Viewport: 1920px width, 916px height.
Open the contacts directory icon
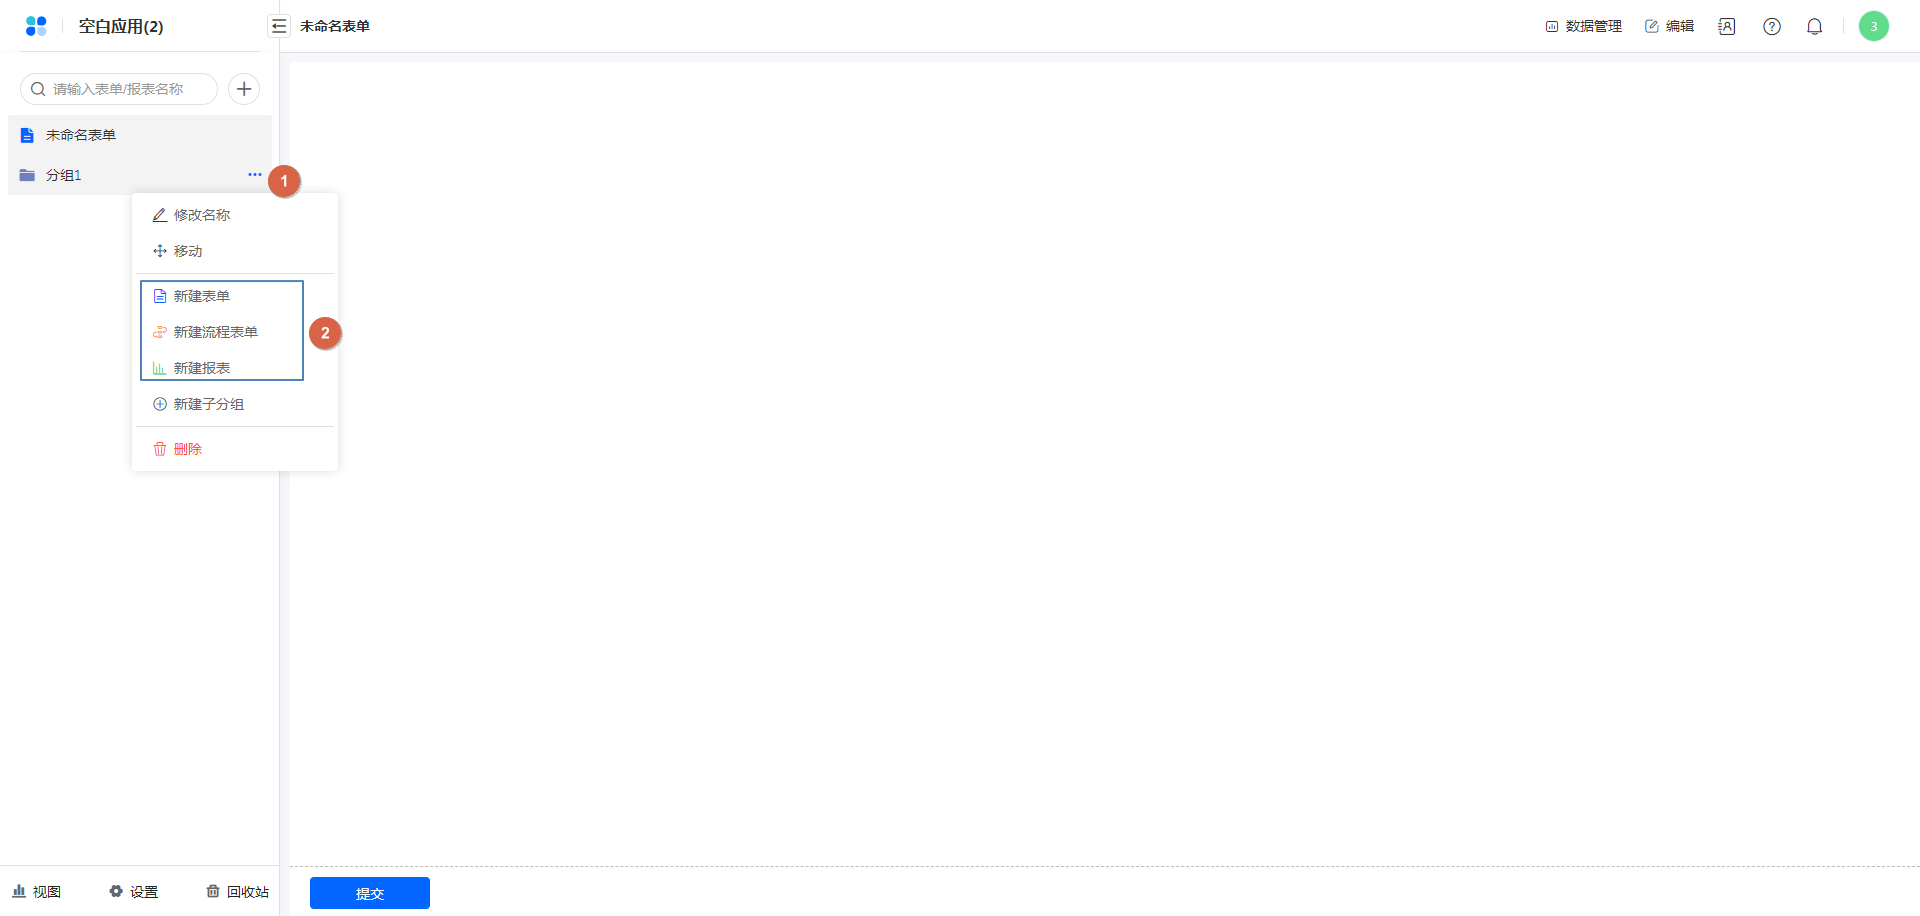click(1727, 27)
